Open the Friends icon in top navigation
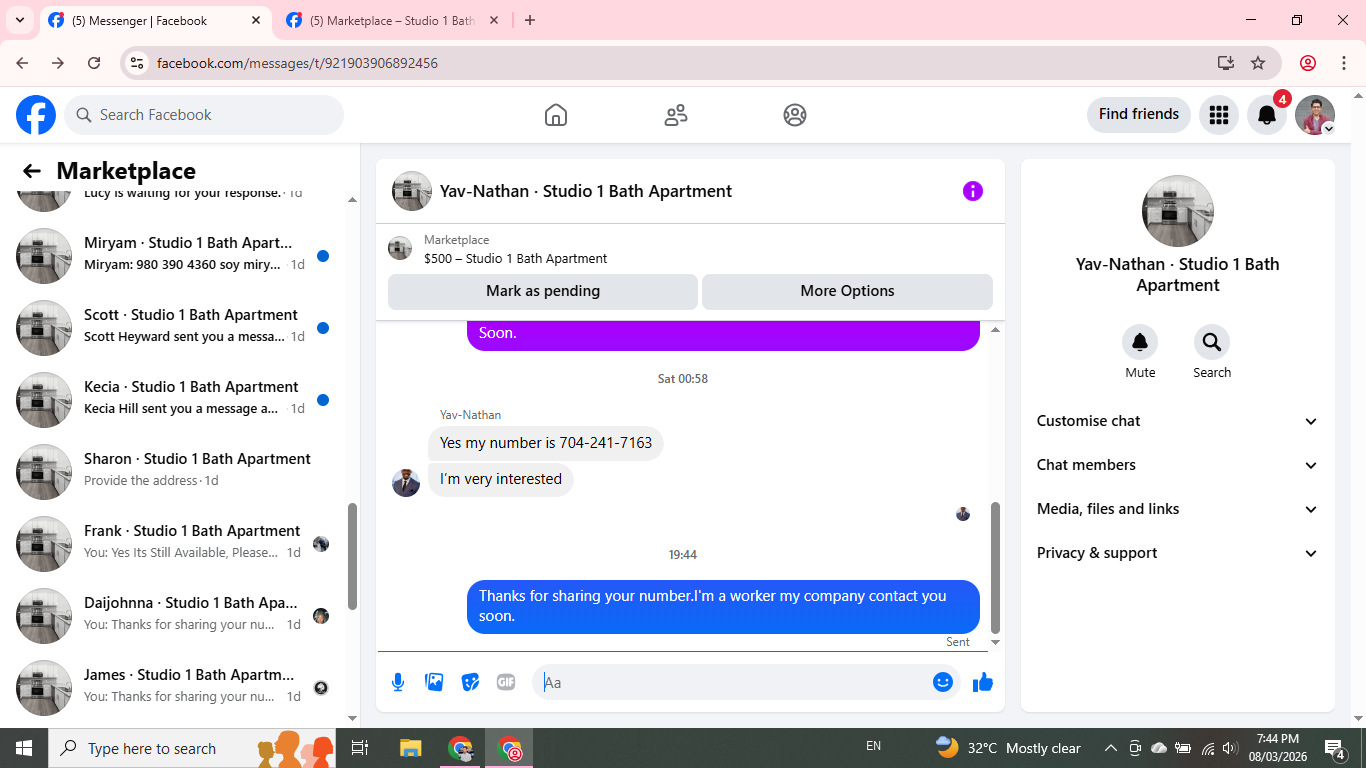 click(676, 115)
